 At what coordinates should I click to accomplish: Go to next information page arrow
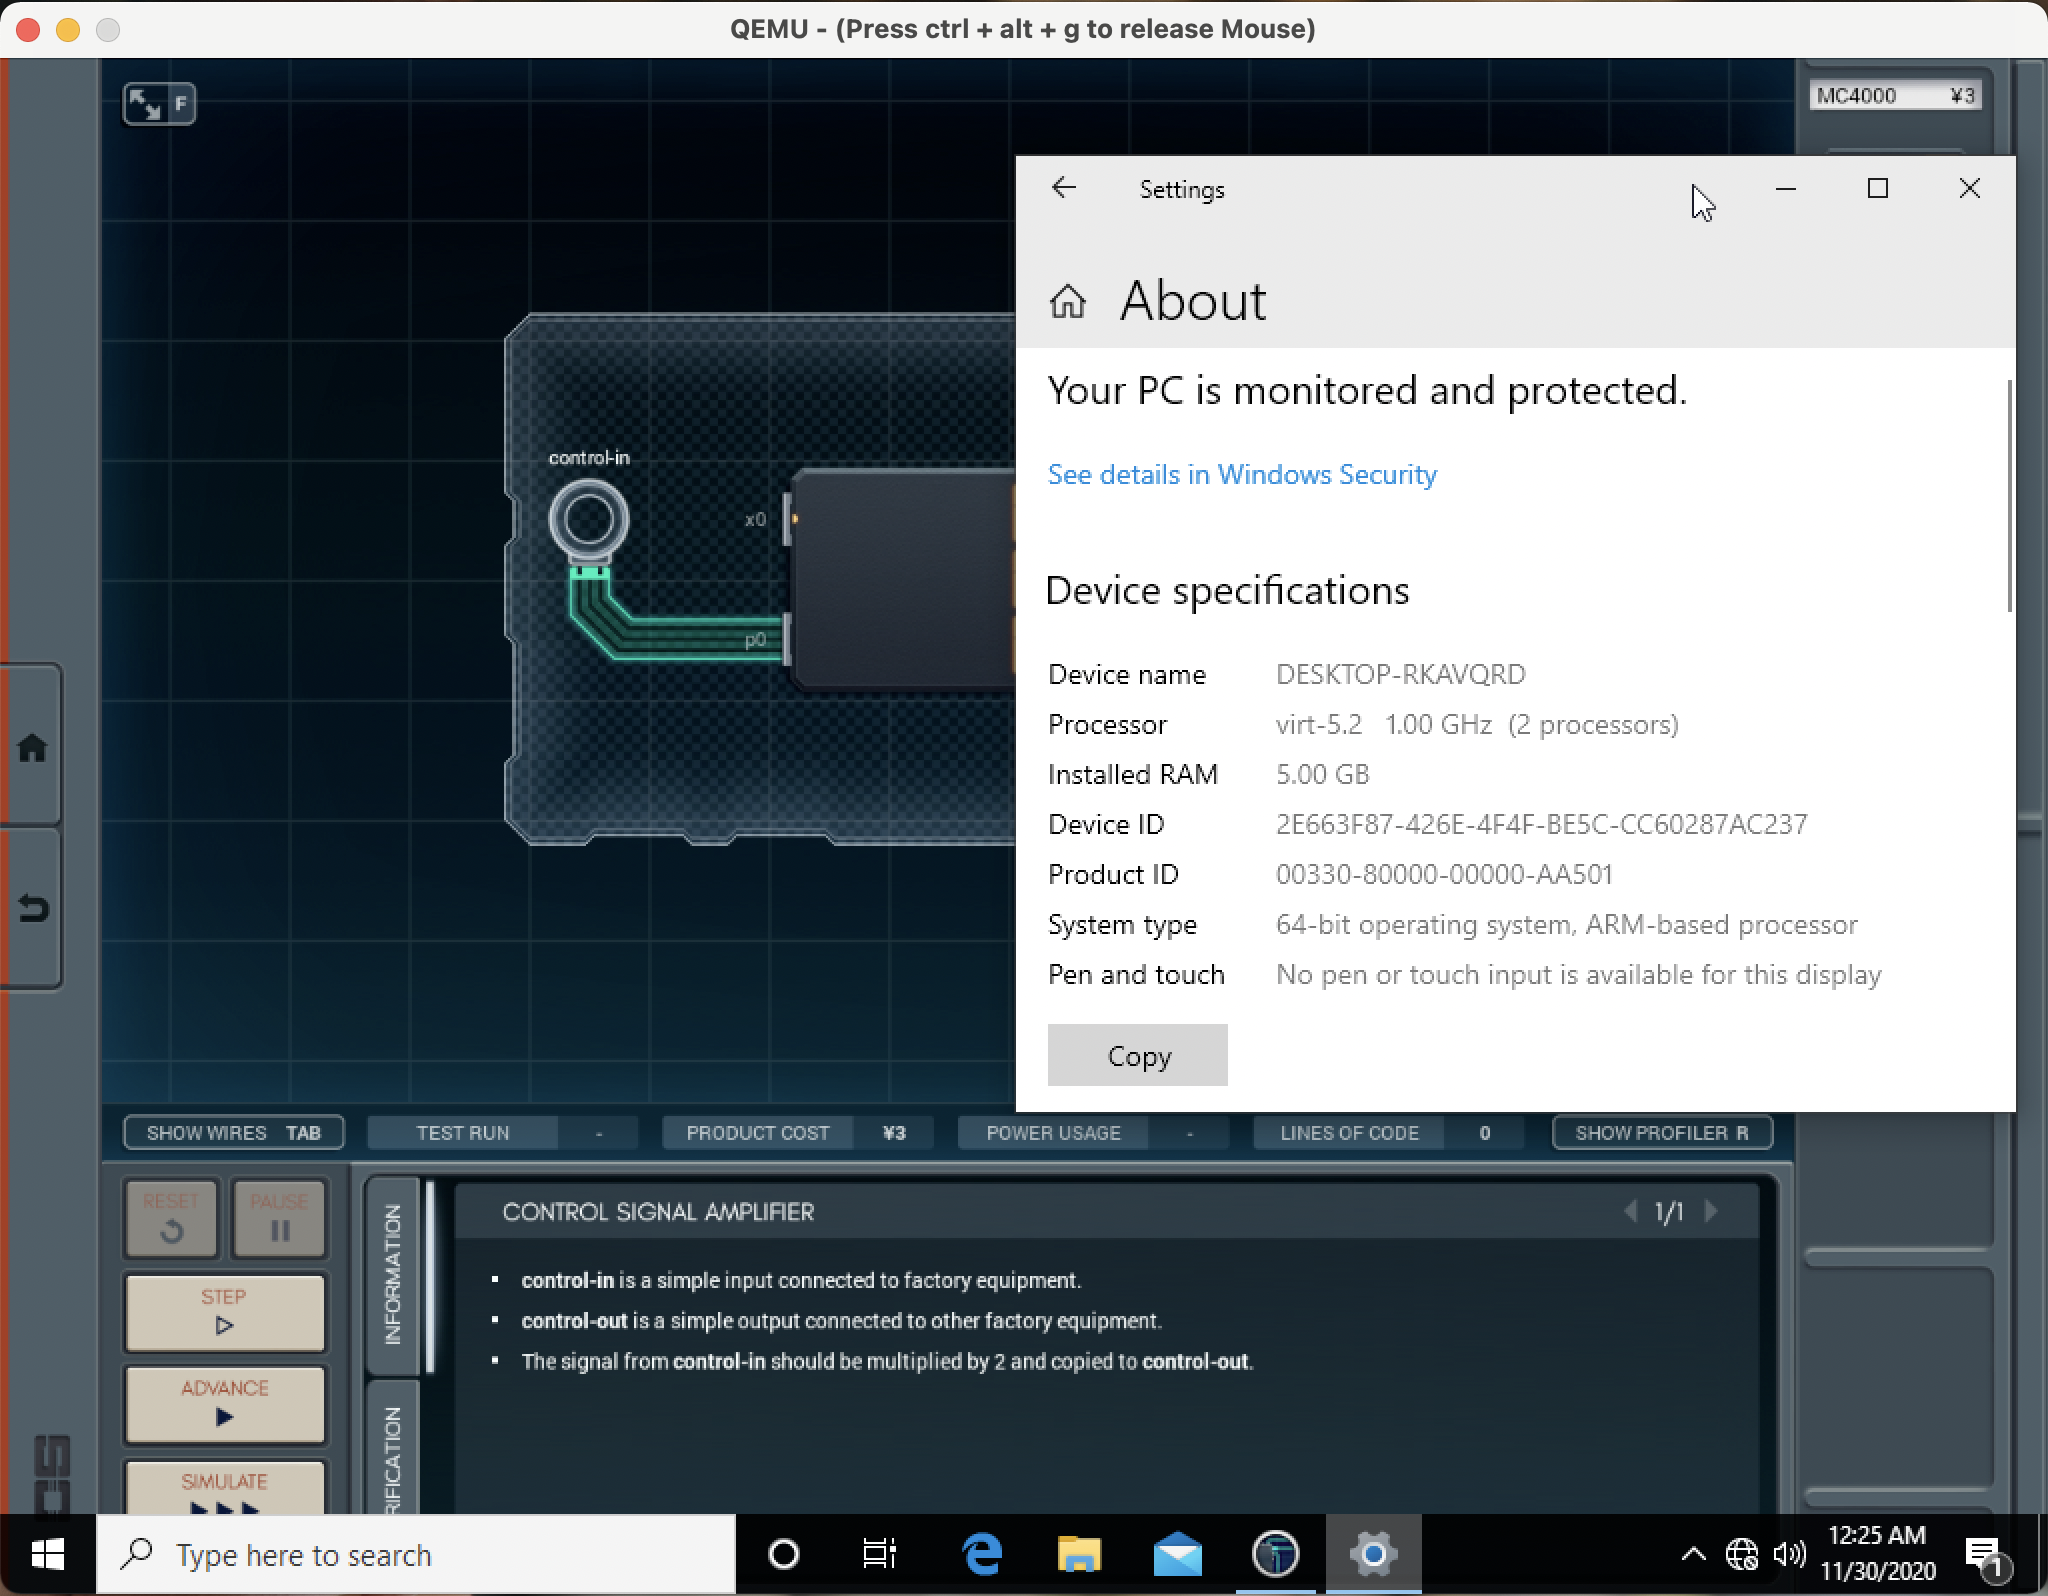pos(1711,1212)
